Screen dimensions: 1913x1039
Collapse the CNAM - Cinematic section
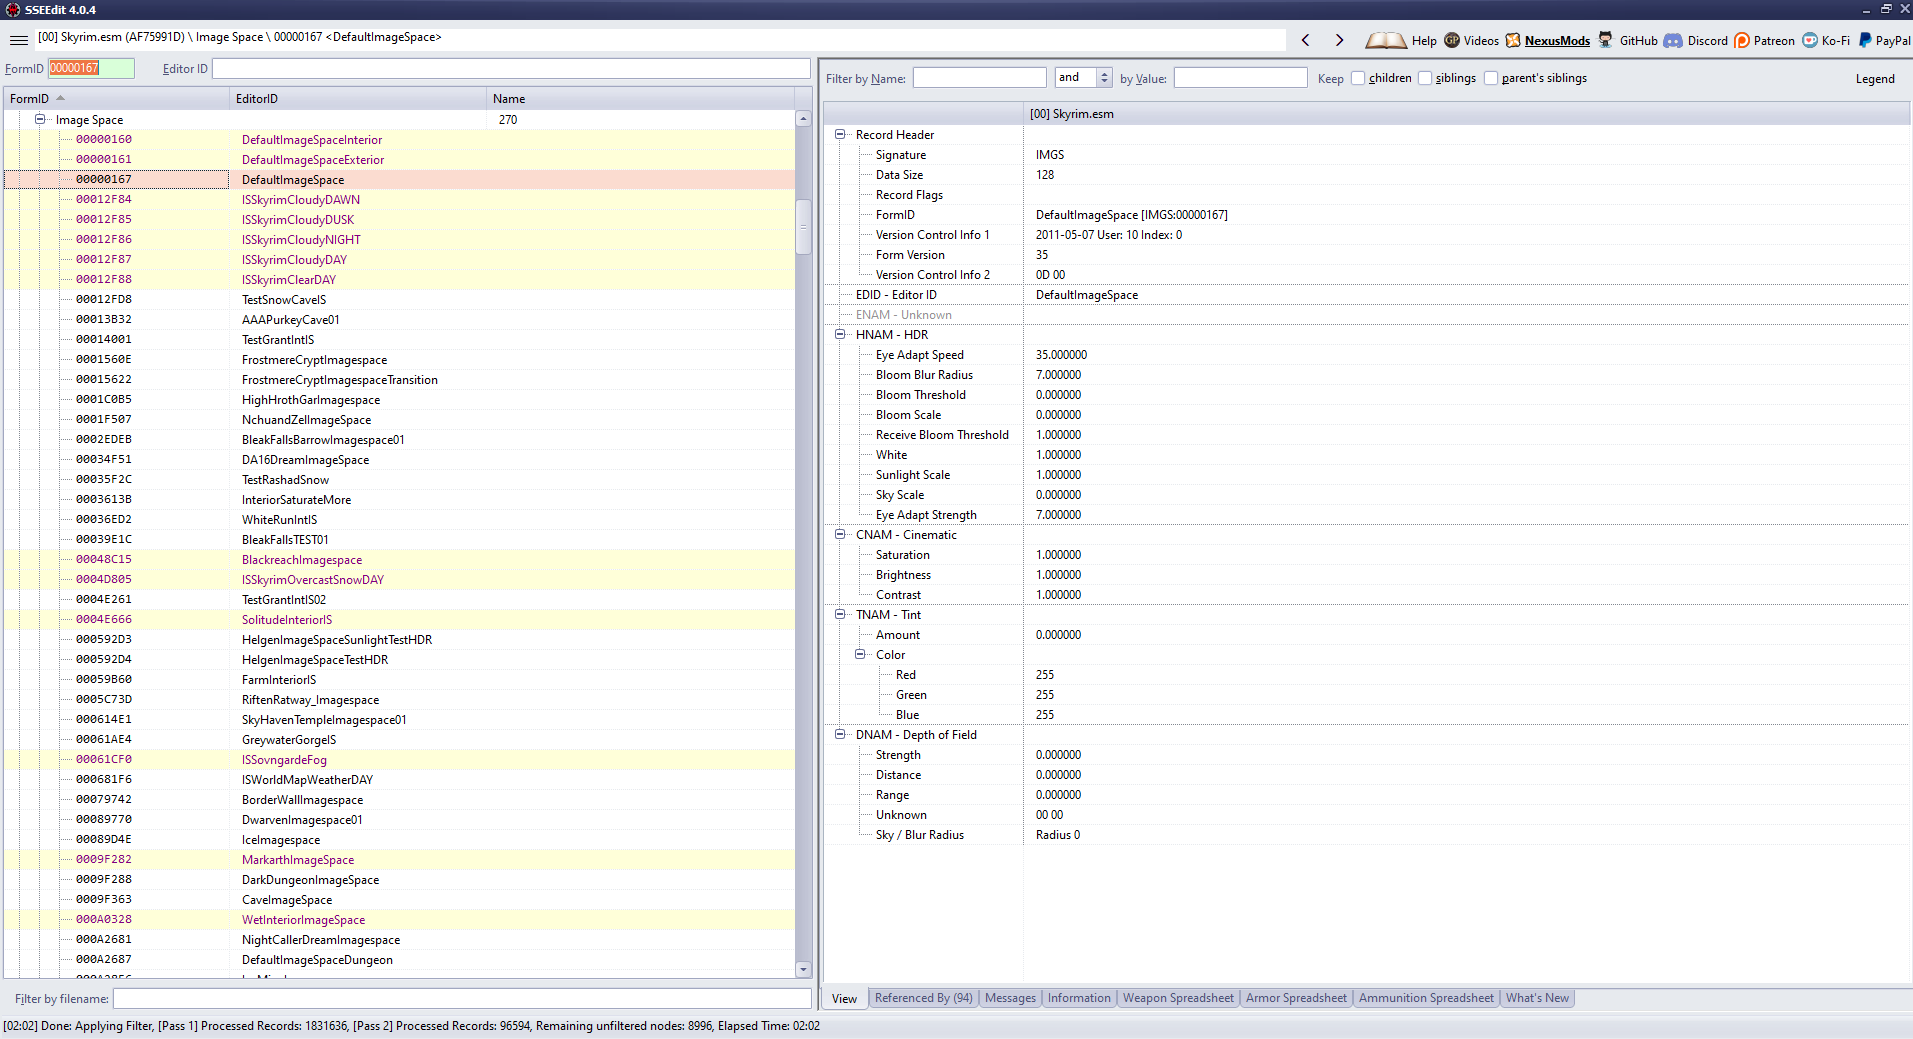840,534
